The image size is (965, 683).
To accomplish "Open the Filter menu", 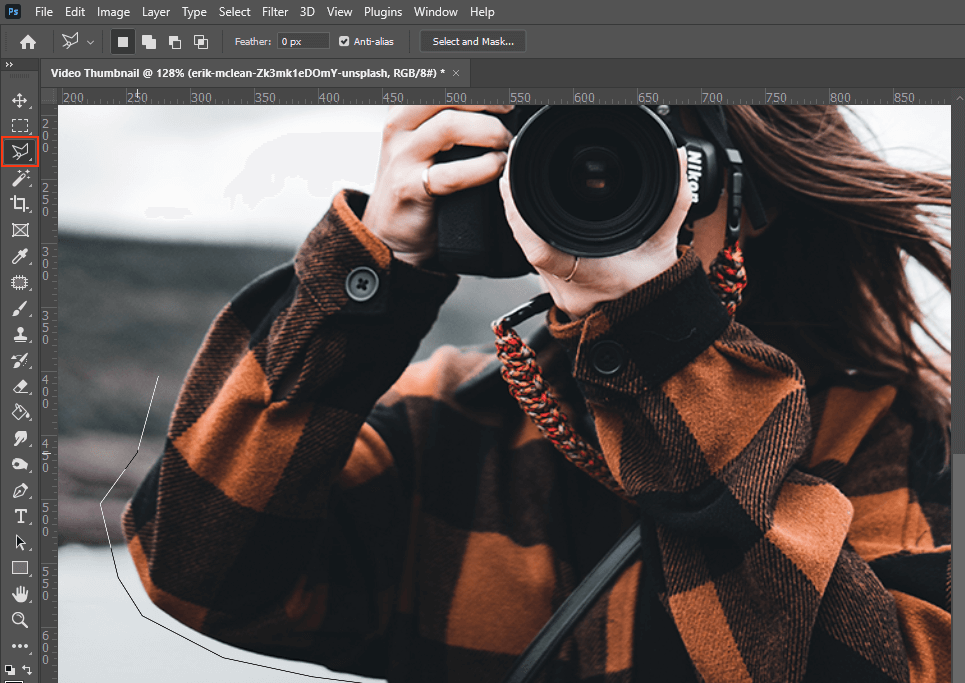I will 274,12.
